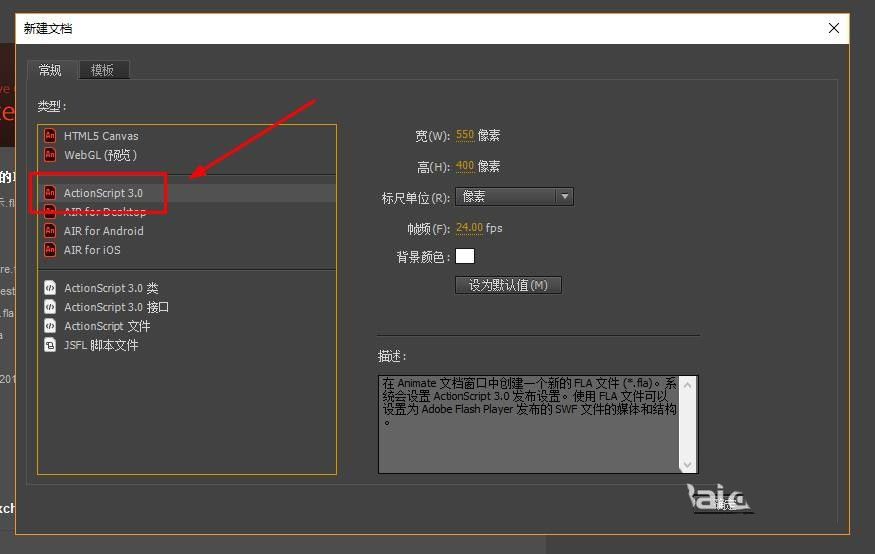Choose ActionScript 3.0 document type
Viewport: 875px width, 554px height.
187,192
